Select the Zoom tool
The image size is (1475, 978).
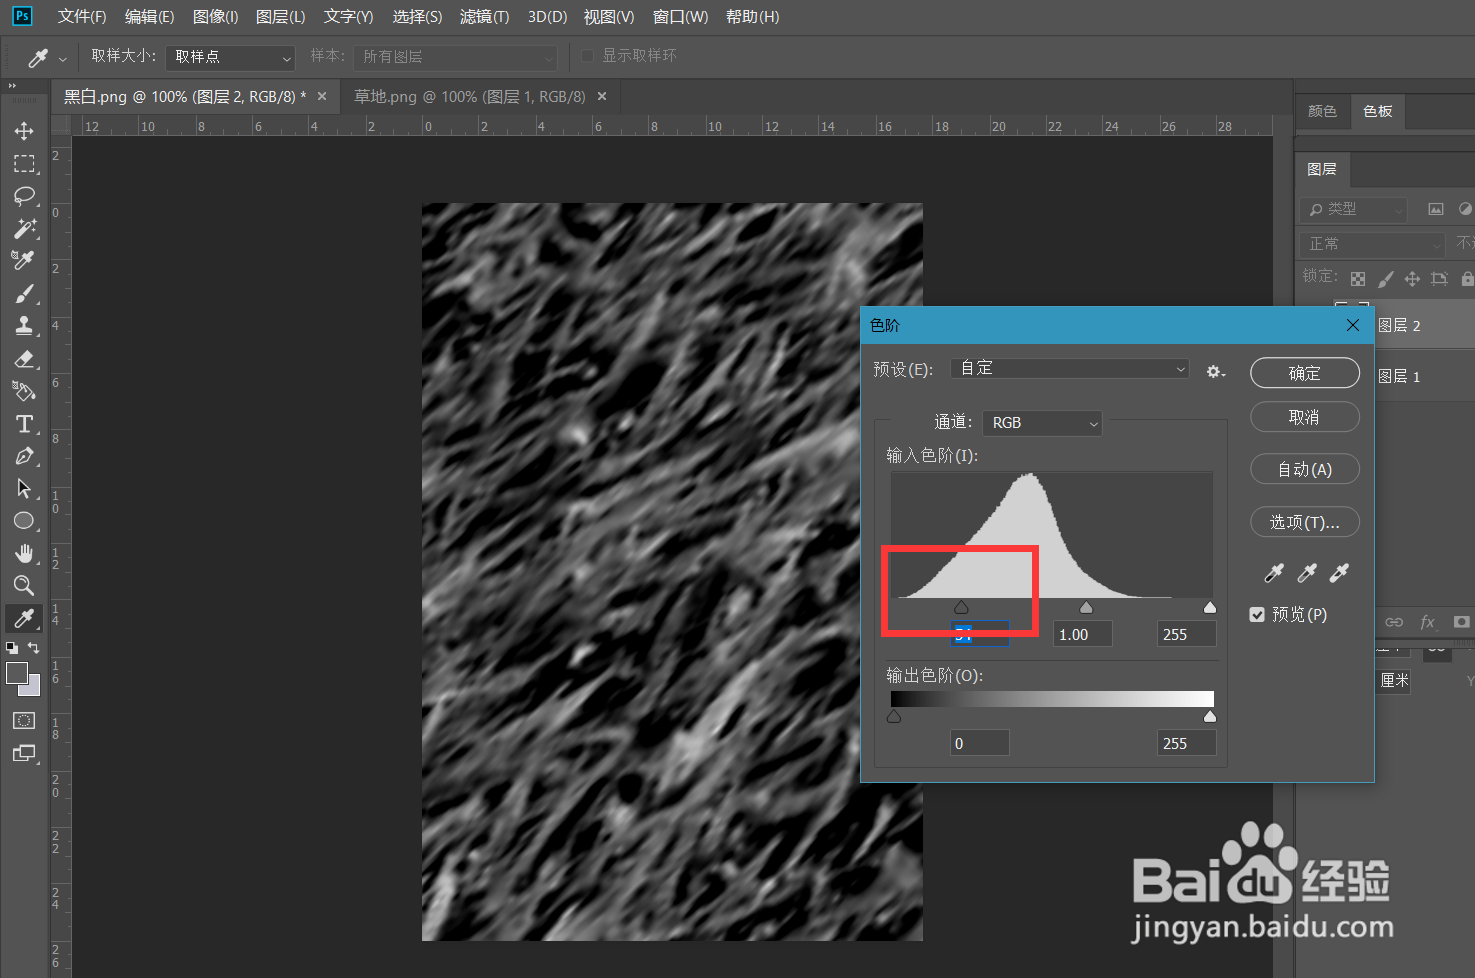pyautogui.click(x=24, y=585)
